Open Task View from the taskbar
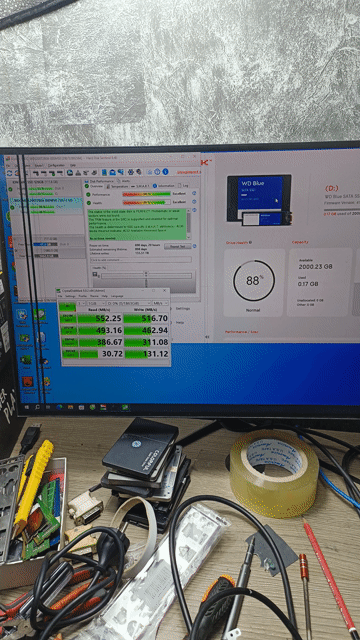 (x=48, y=407)
